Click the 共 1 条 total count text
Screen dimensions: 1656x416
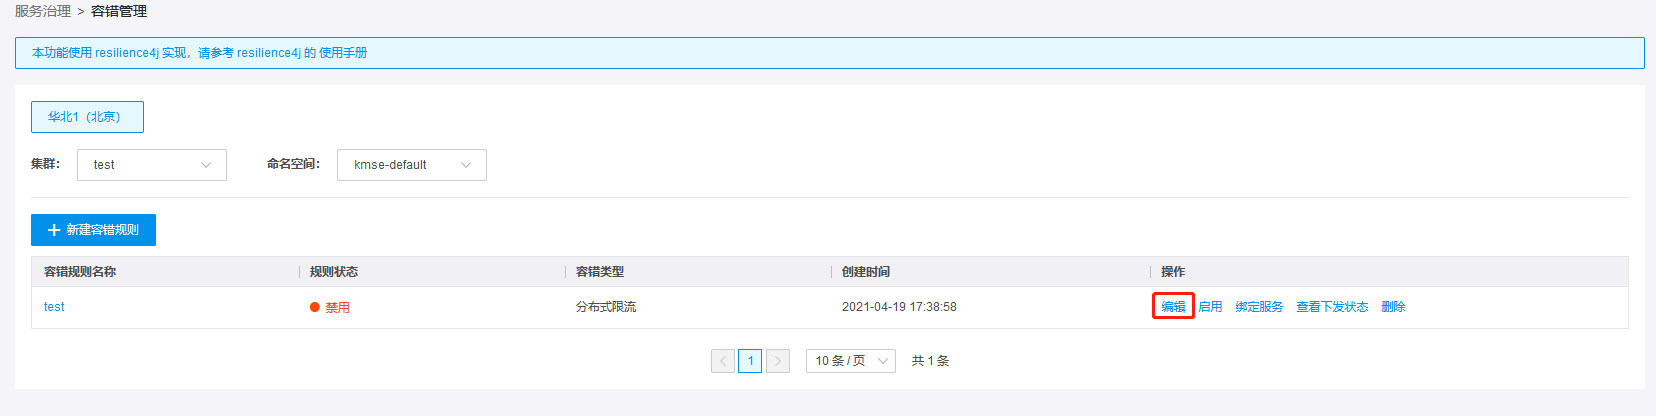pos(930,361)
